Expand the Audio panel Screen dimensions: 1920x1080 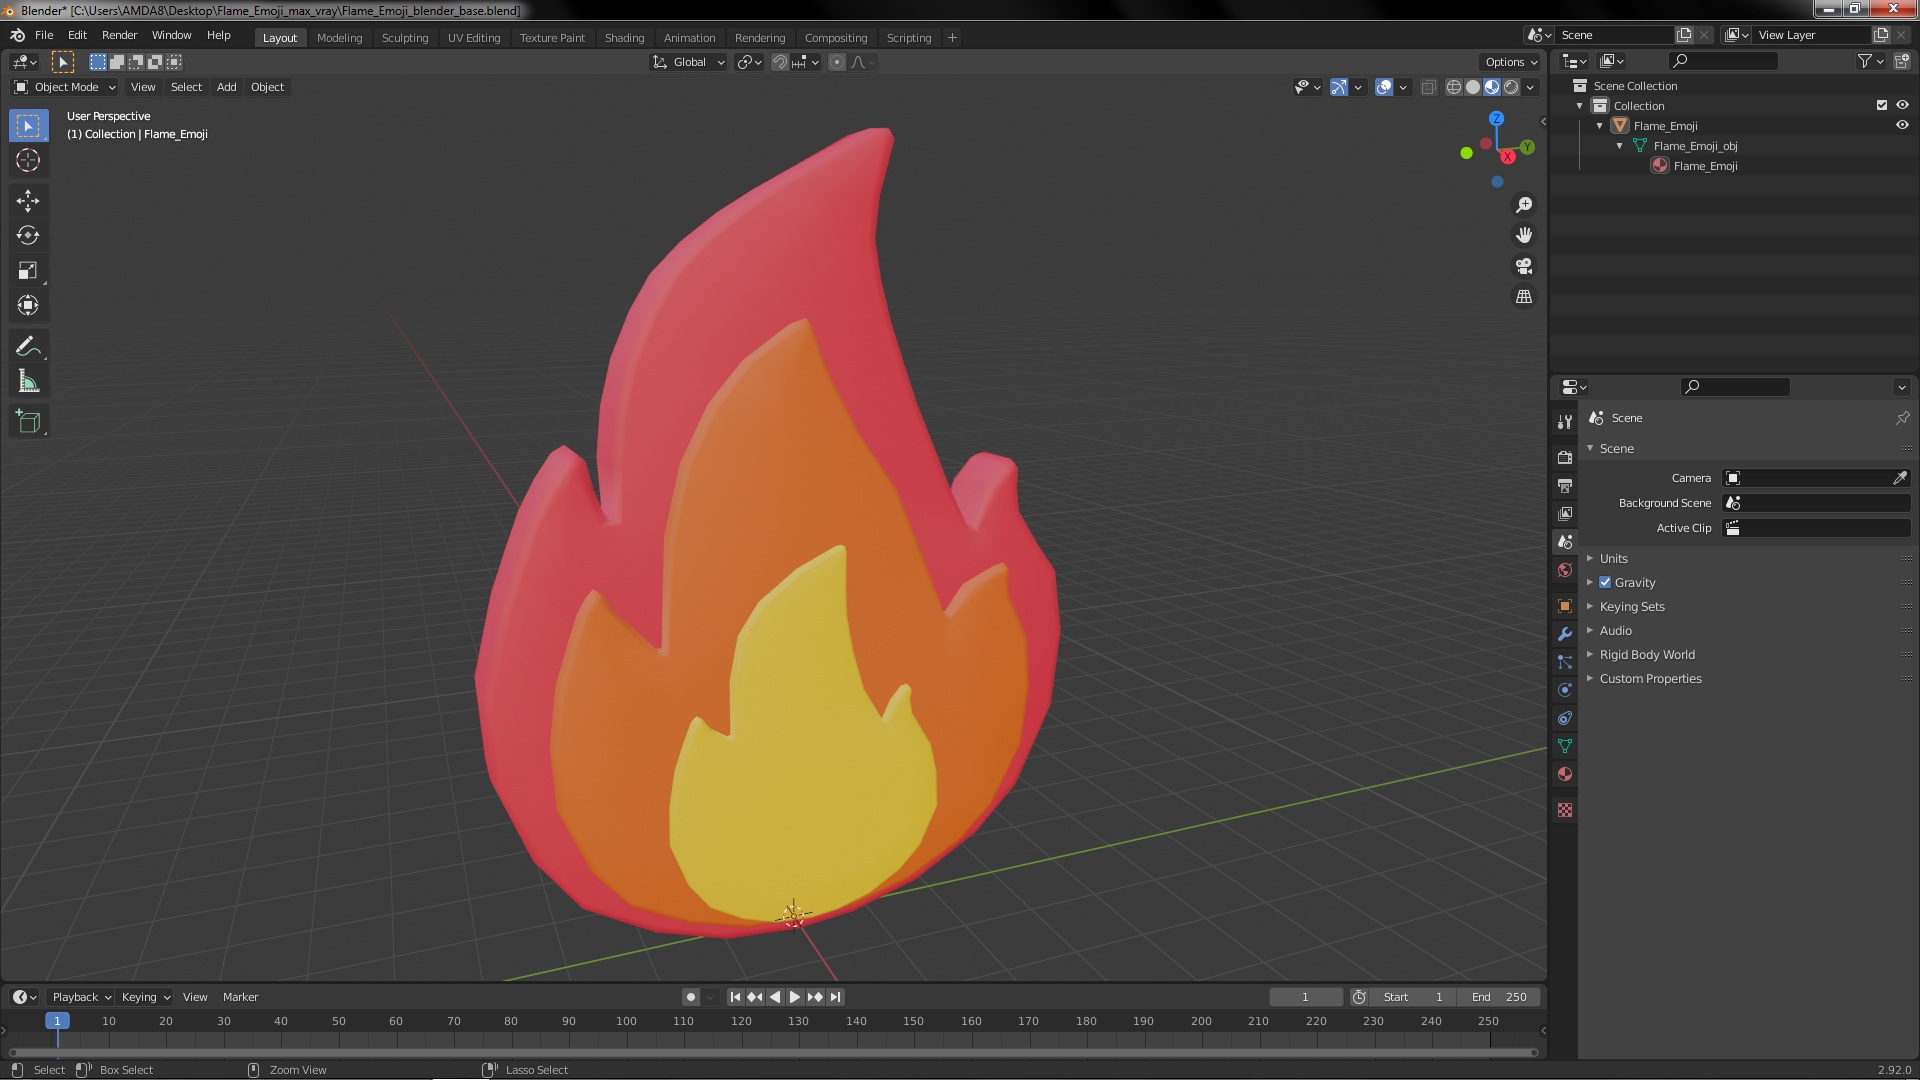click(1615, 630)
